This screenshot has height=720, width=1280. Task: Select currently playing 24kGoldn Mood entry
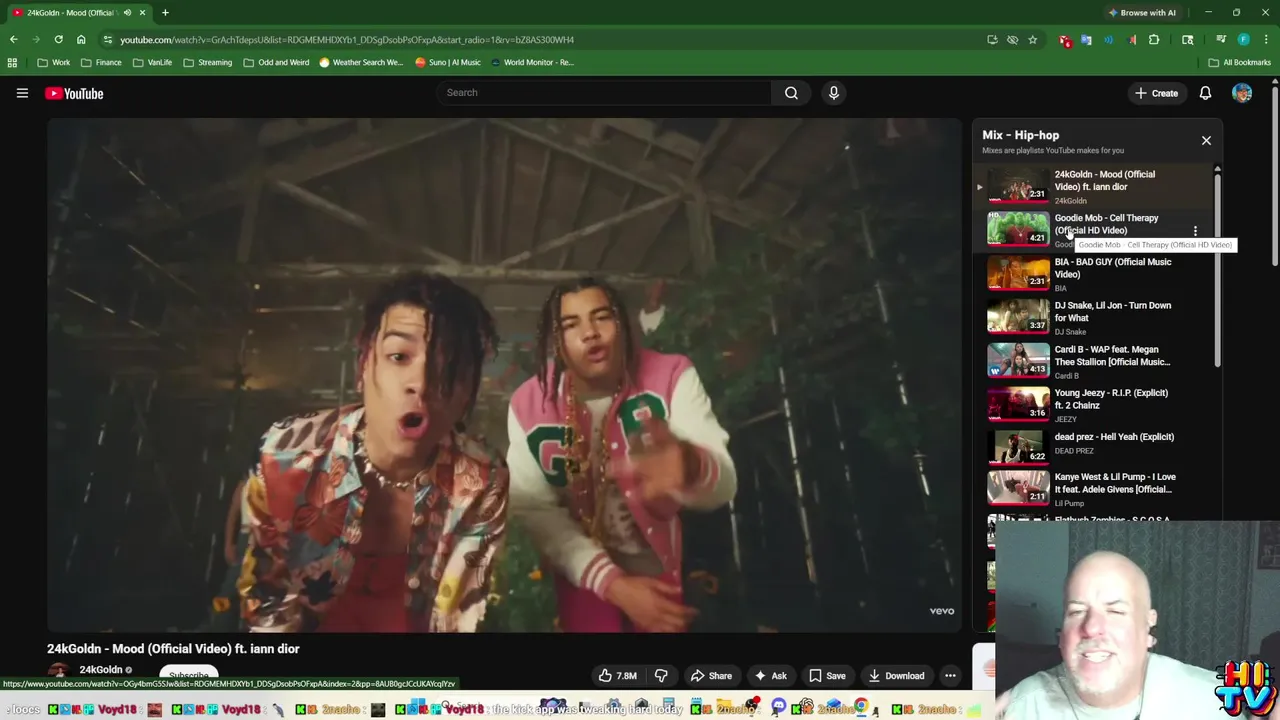point(1095,187)
